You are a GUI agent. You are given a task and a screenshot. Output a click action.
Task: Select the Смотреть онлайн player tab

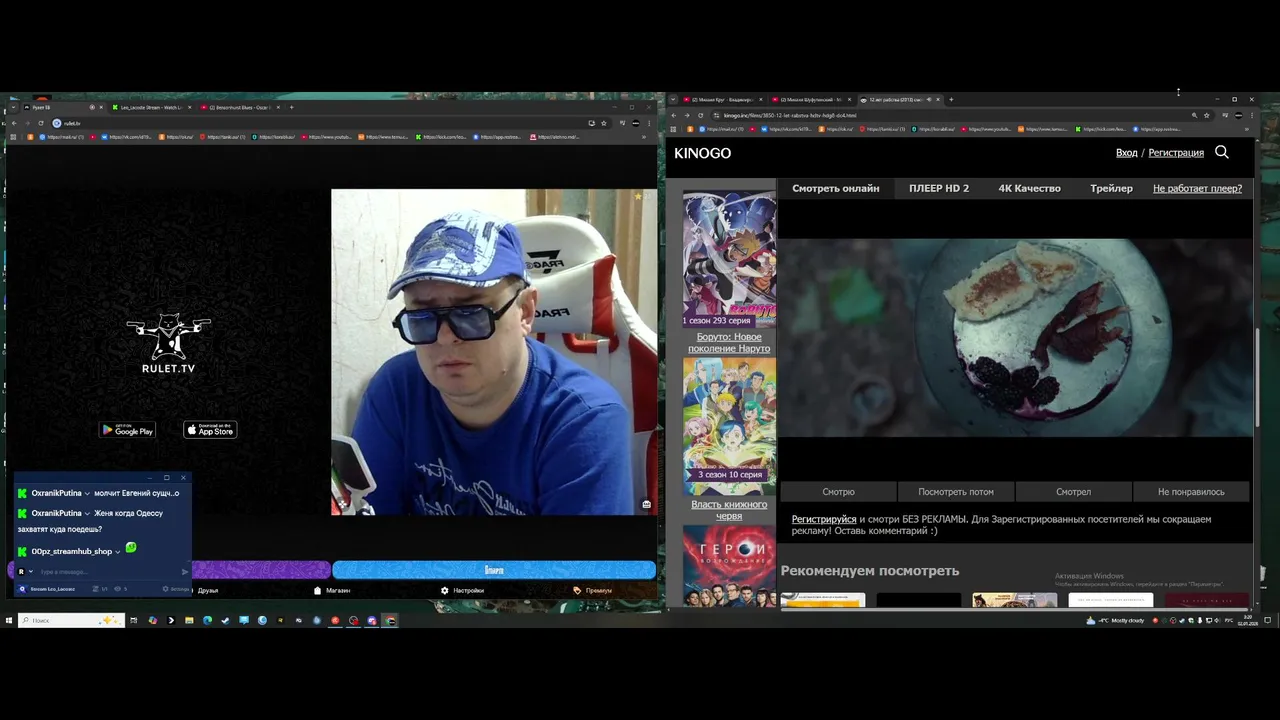point(835,188)
